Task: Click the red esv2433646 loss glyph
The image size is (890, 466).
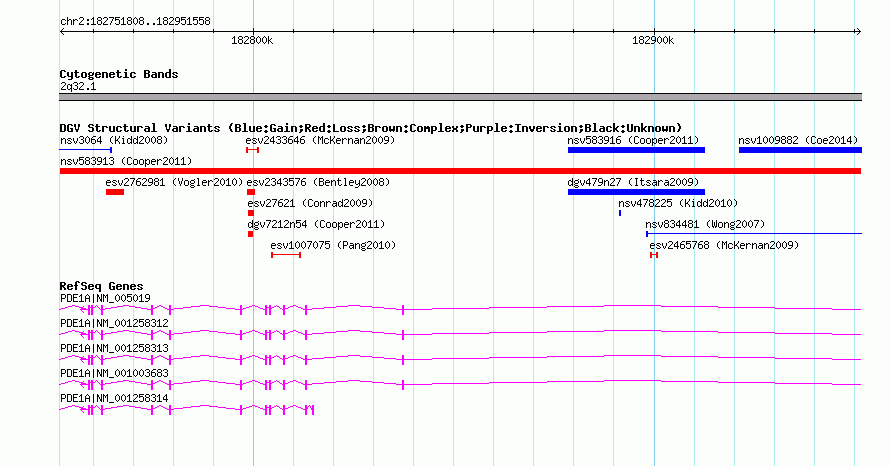Action: [253, 150]
